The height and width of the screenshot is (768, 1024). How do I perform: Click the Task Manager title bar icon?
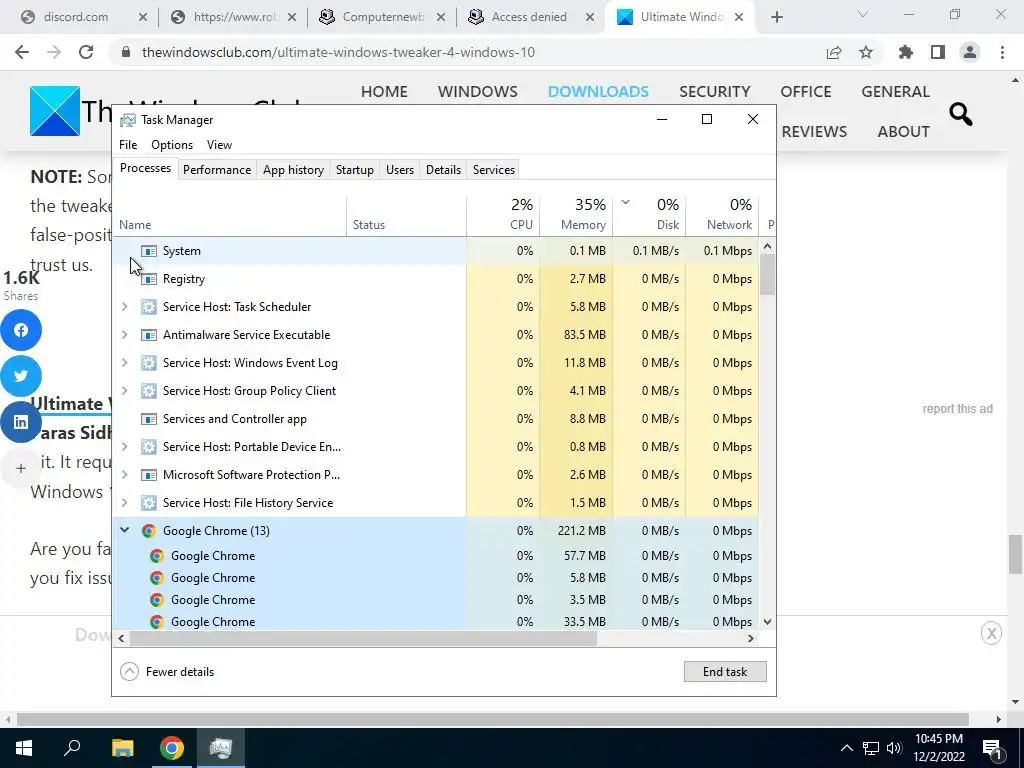[128, 120]
